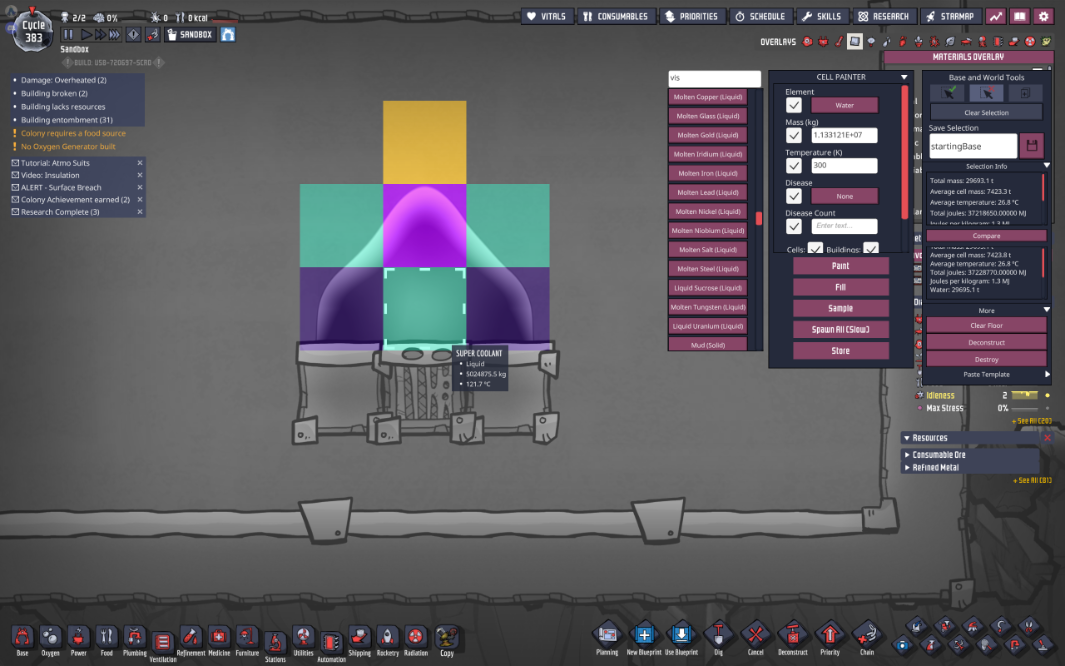The width and height of the screenshot is (1065, 666).
Task: Open the Skills tab
Action: (x=821, y=16)
